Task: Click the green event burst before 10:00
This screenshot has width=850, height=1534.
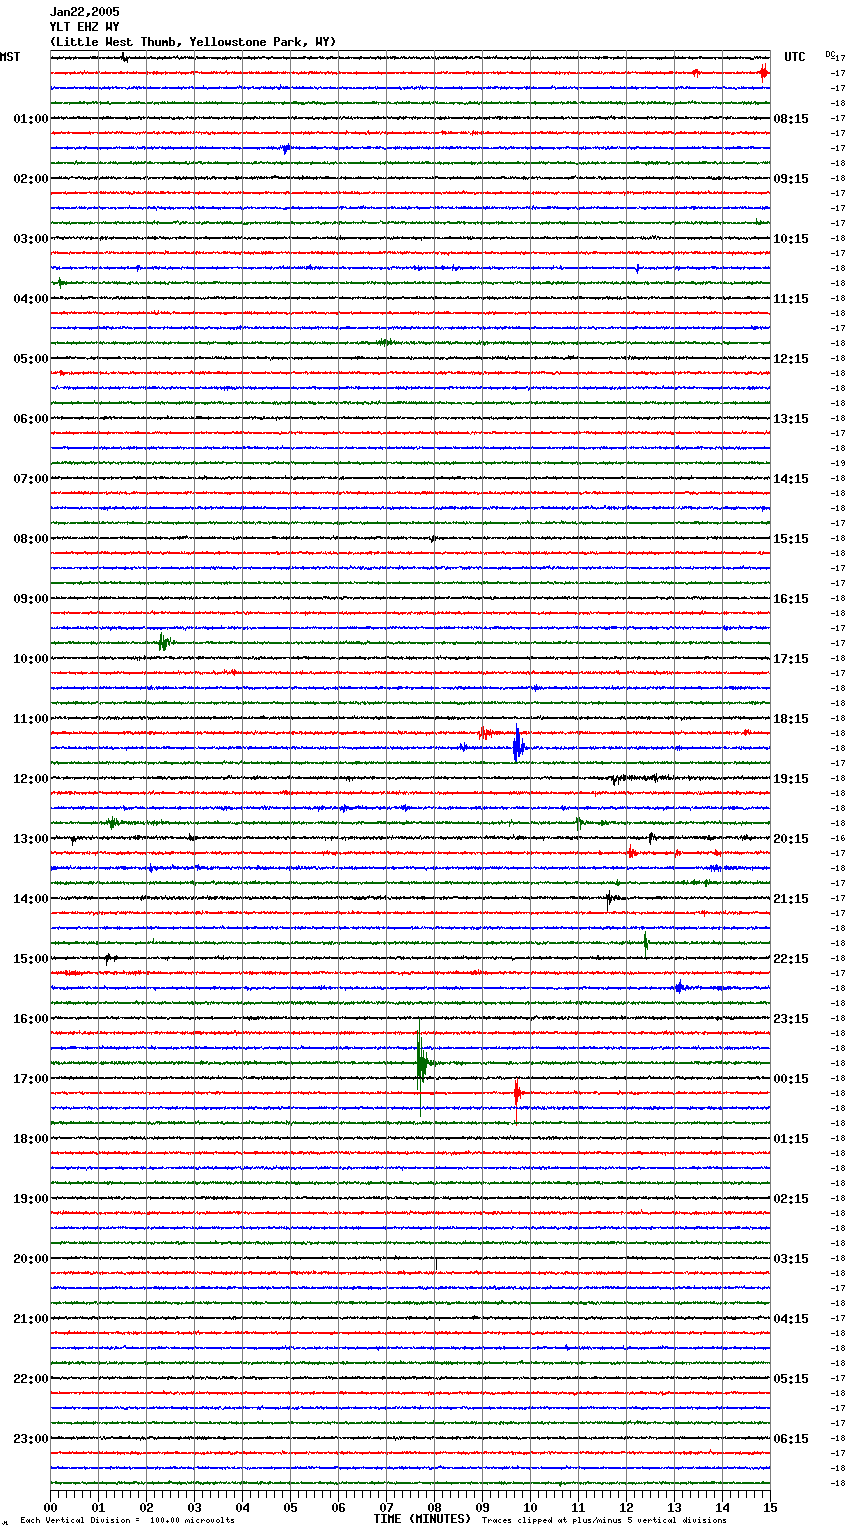Action: pos(164,642)
